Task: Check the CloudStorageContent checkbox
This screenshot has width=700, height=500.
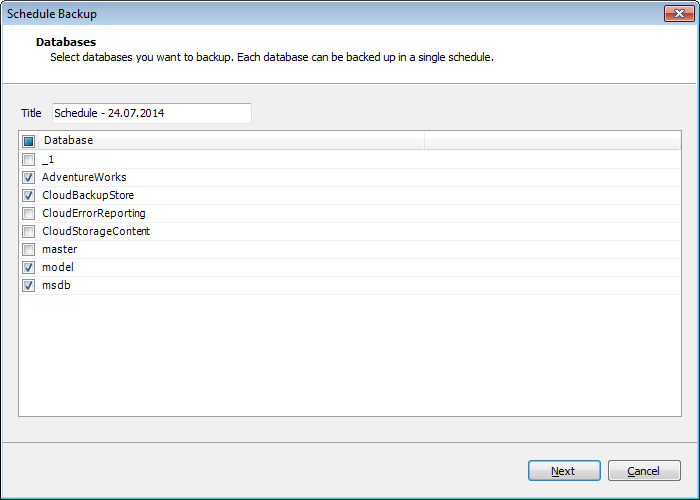Action: point(29,231)
